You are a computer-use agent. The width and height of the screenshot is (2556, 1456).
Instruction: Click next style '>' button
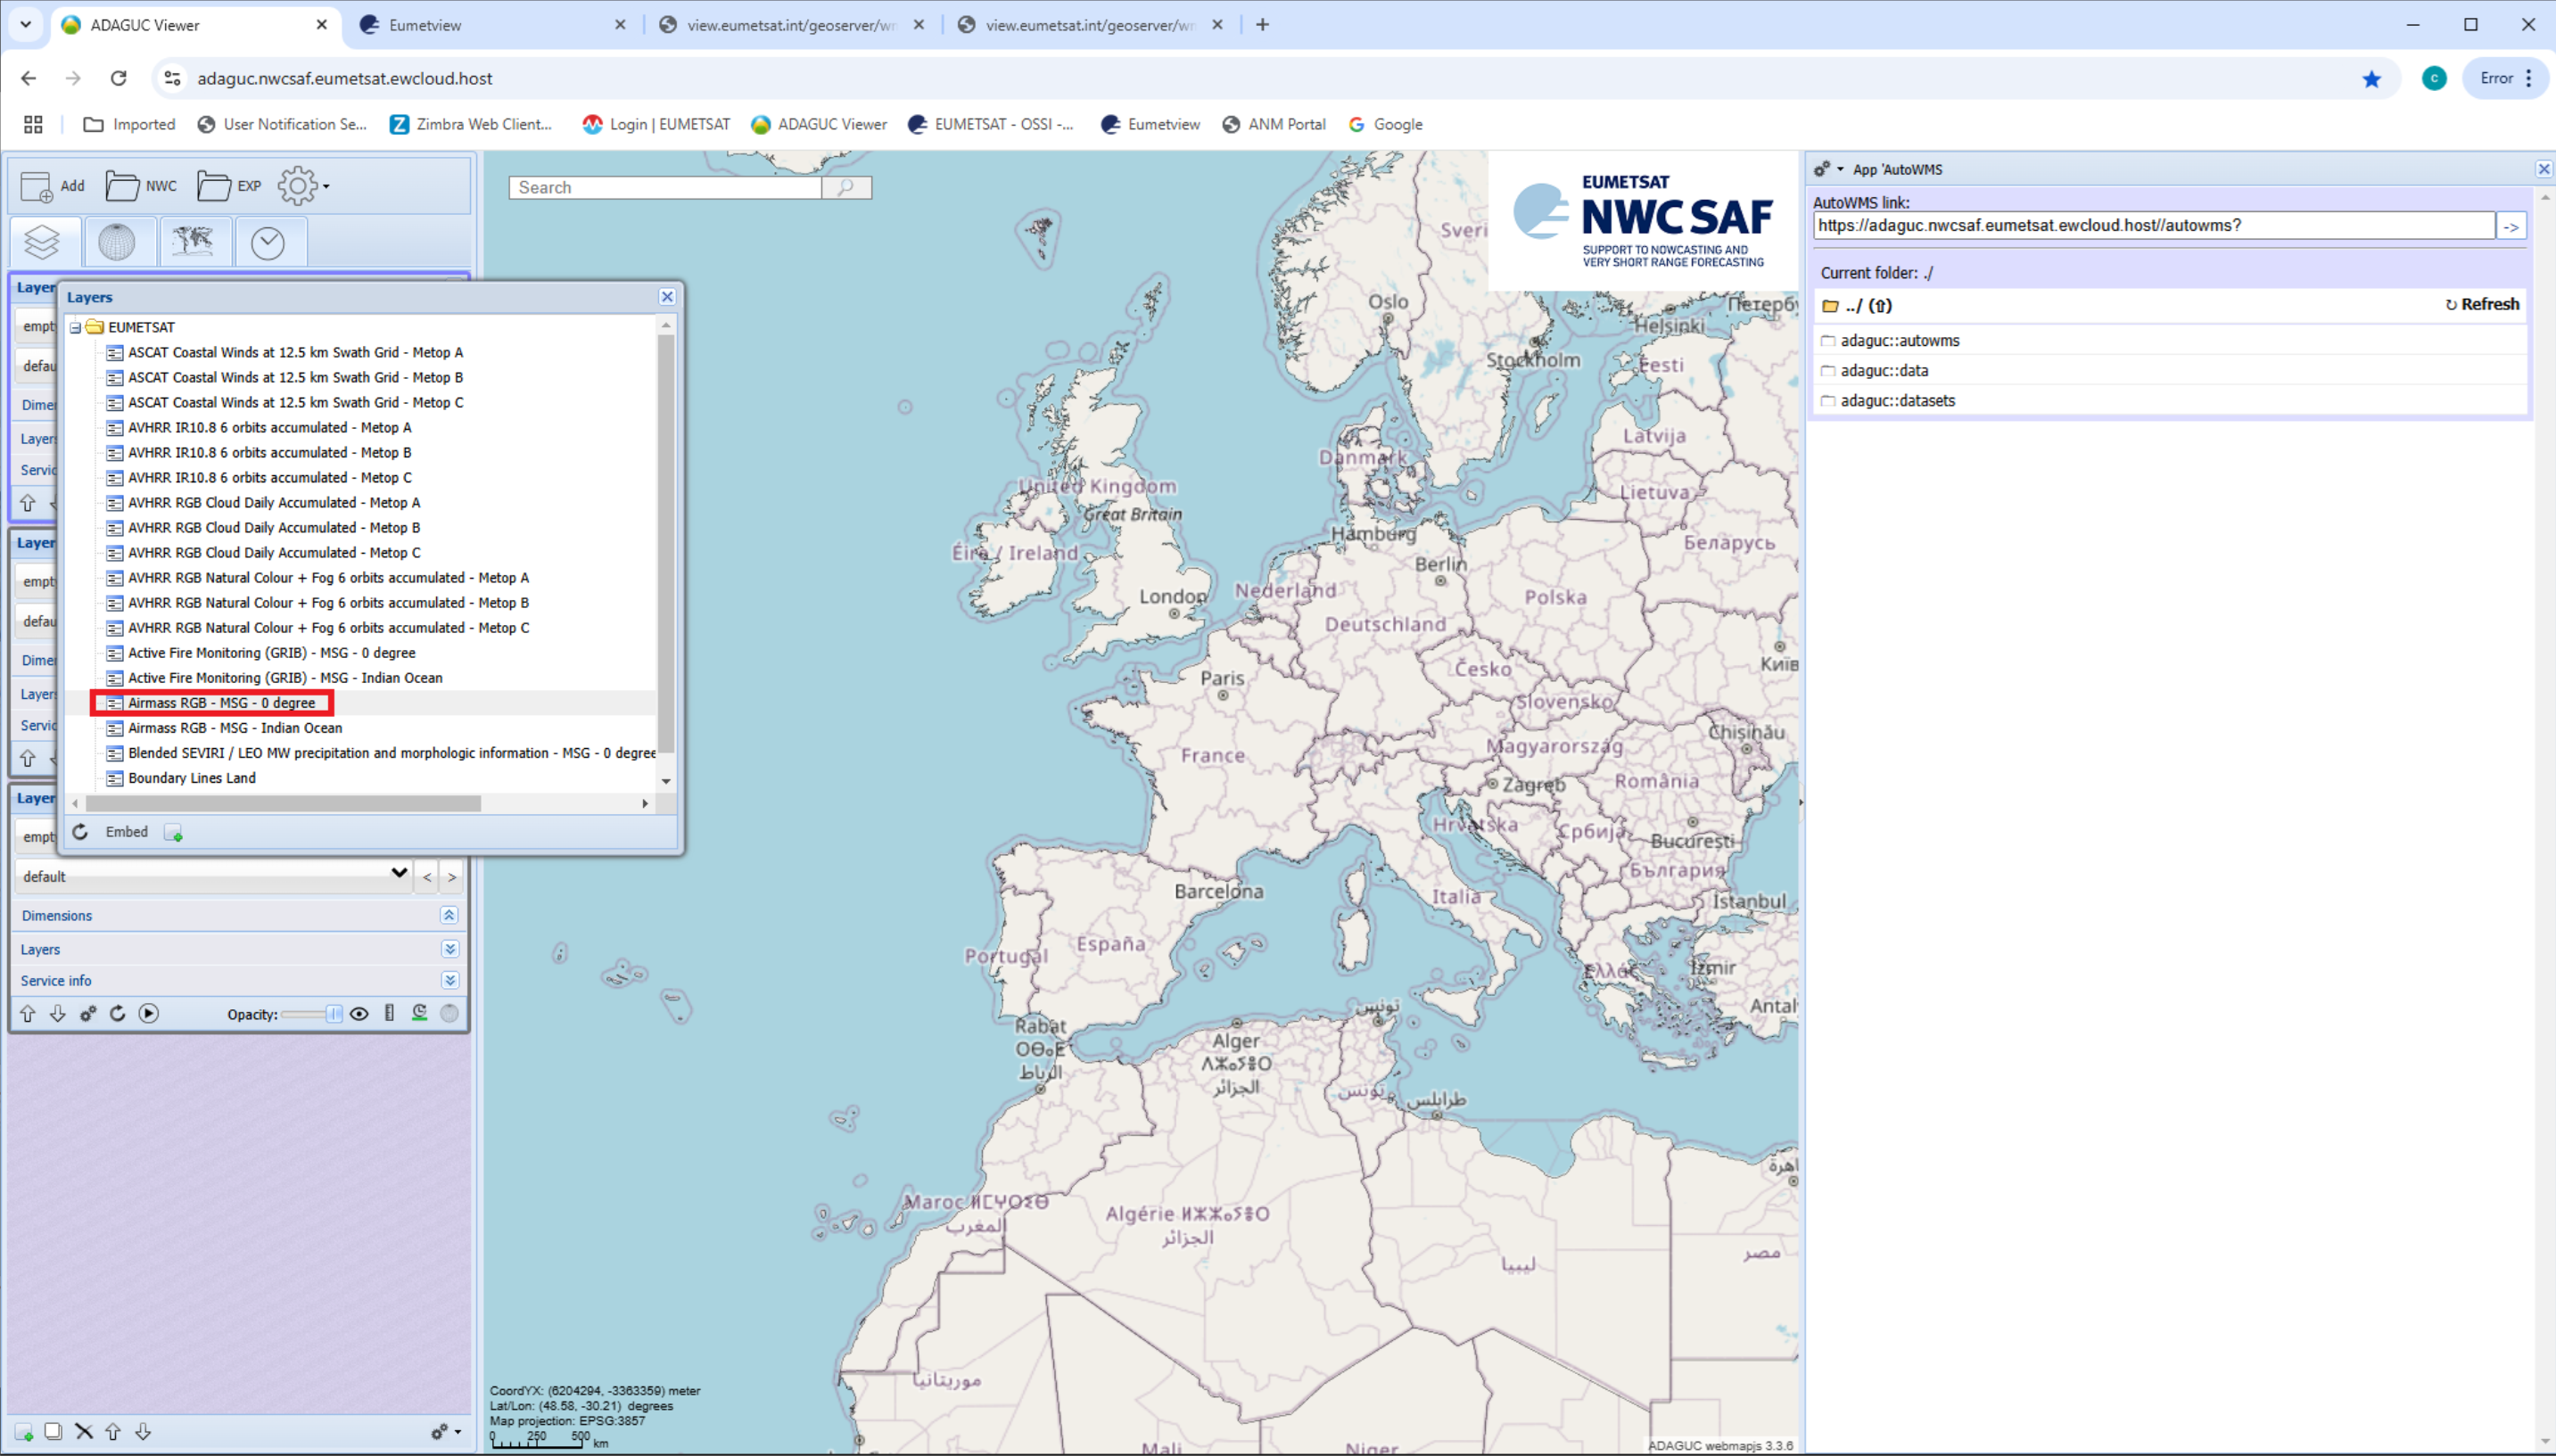452,877
